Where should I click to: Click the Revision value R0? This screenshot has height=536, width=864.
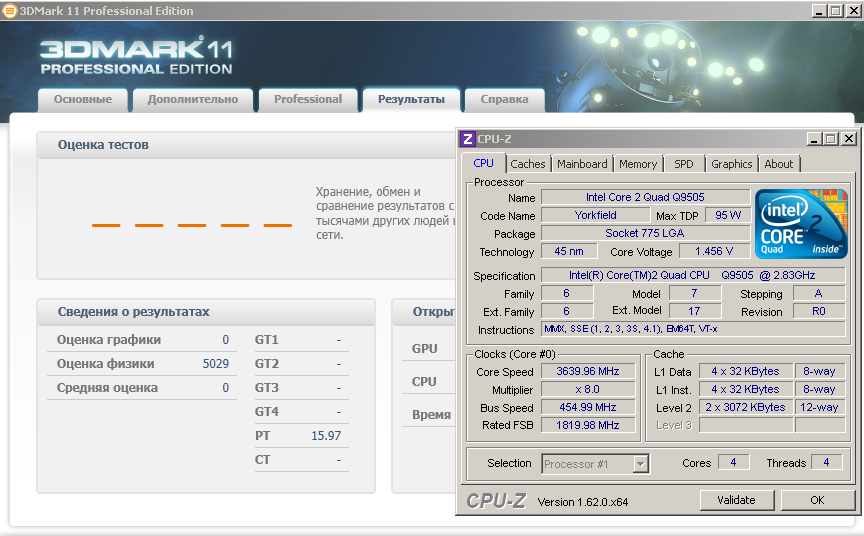(x=818, y=311)
